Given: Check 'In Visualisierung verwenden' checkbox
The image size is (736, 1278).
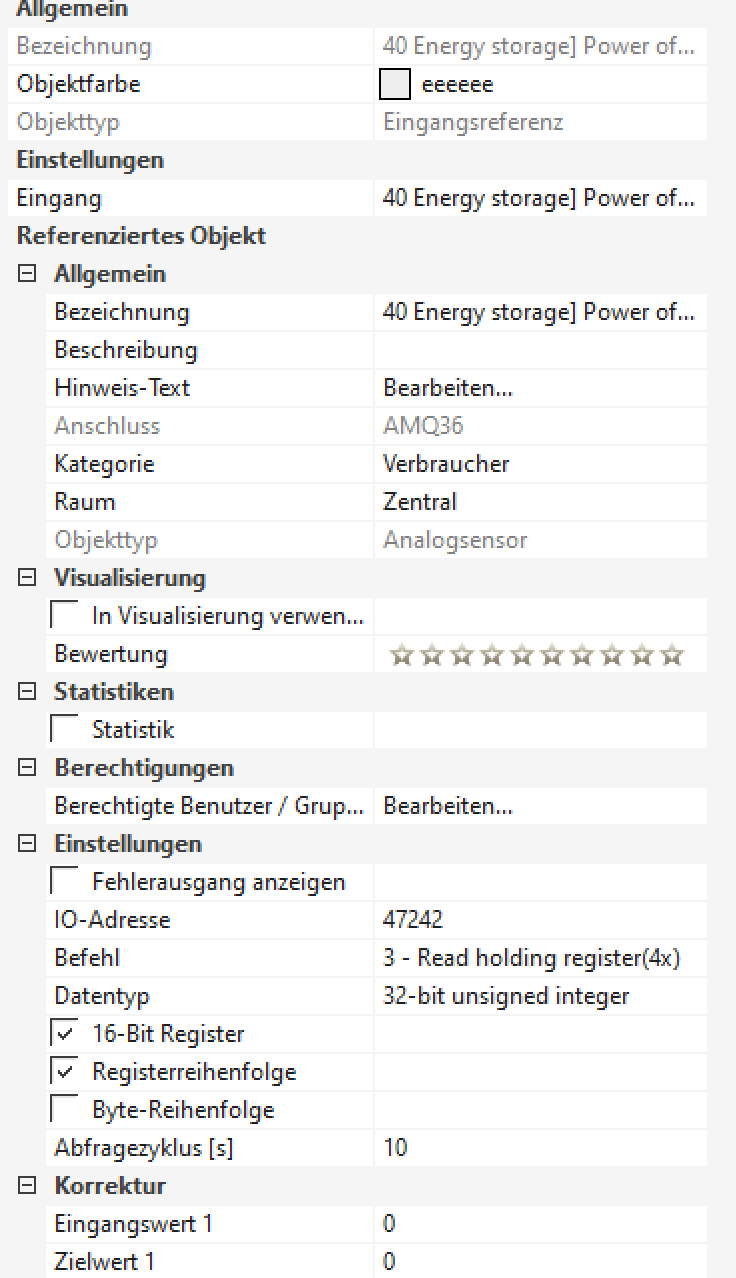Looking at the screenshot, I should click(65, 616).
